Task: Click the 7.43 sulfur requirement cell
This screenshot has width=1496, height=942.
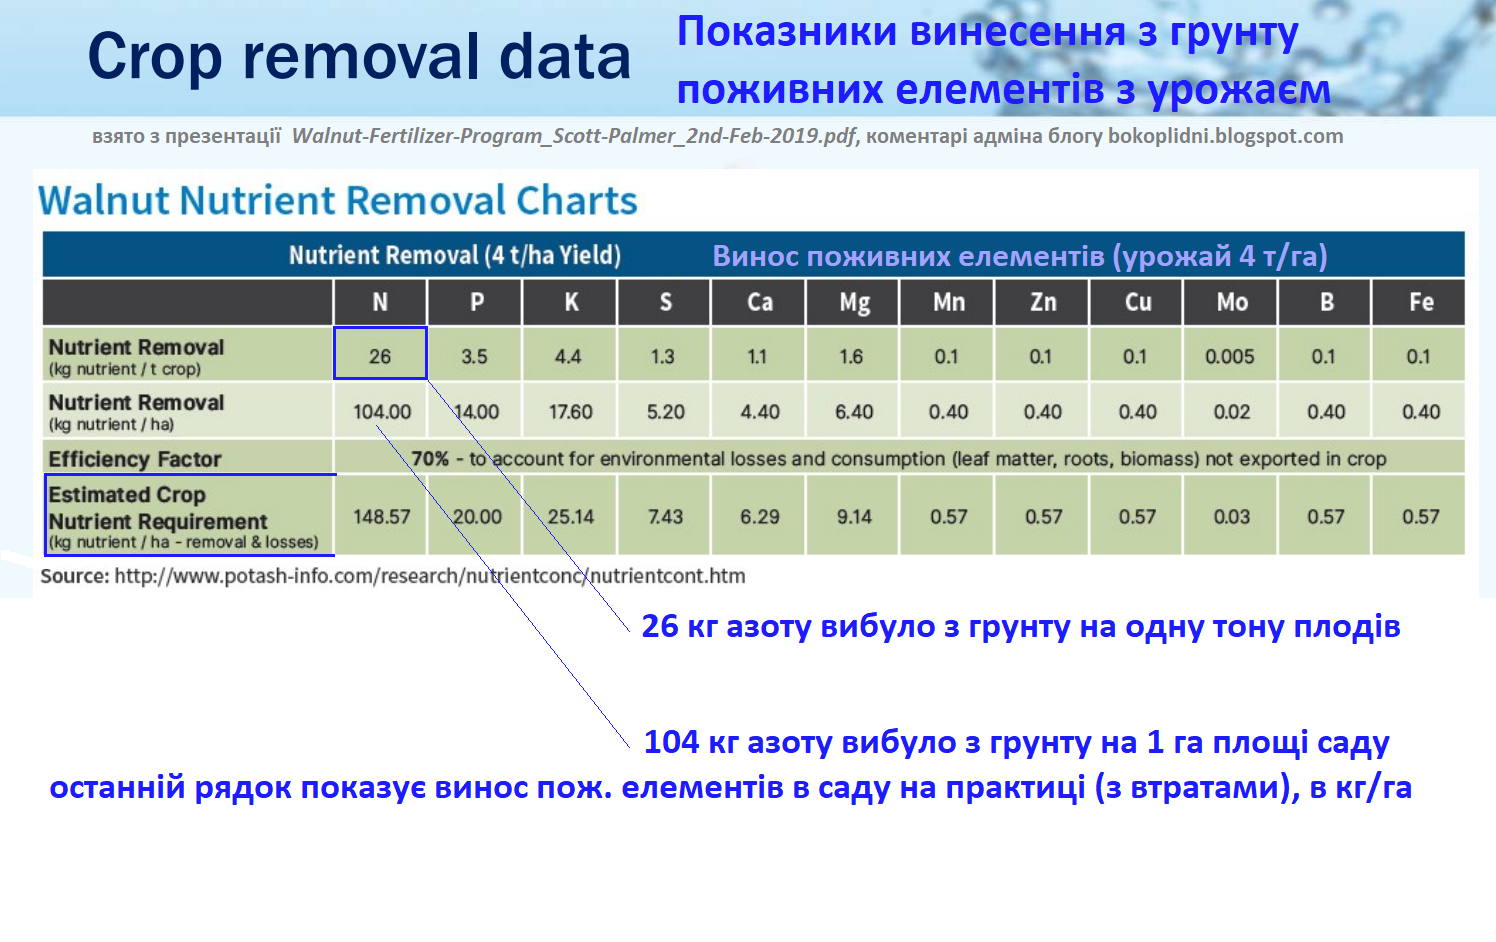Action: [665, 516]
